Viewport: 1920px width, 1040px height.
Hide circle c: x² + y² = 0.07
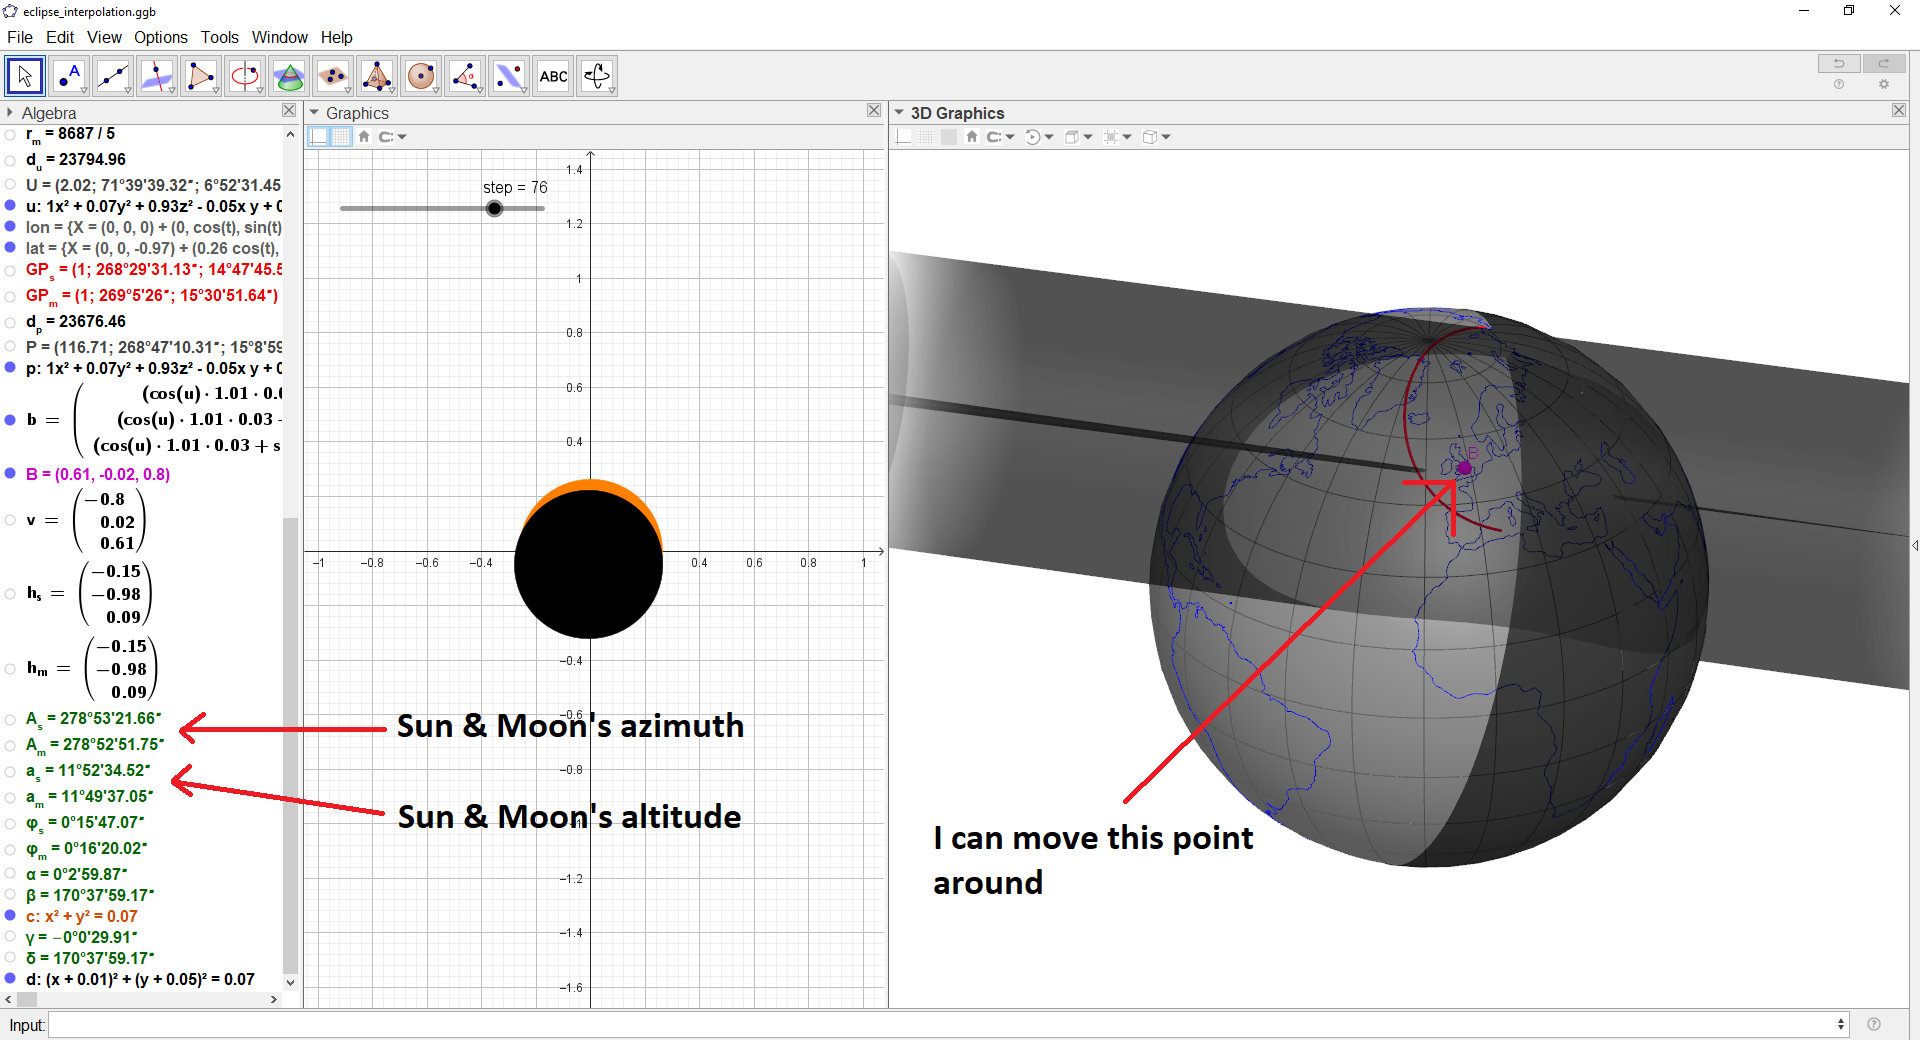10,916
